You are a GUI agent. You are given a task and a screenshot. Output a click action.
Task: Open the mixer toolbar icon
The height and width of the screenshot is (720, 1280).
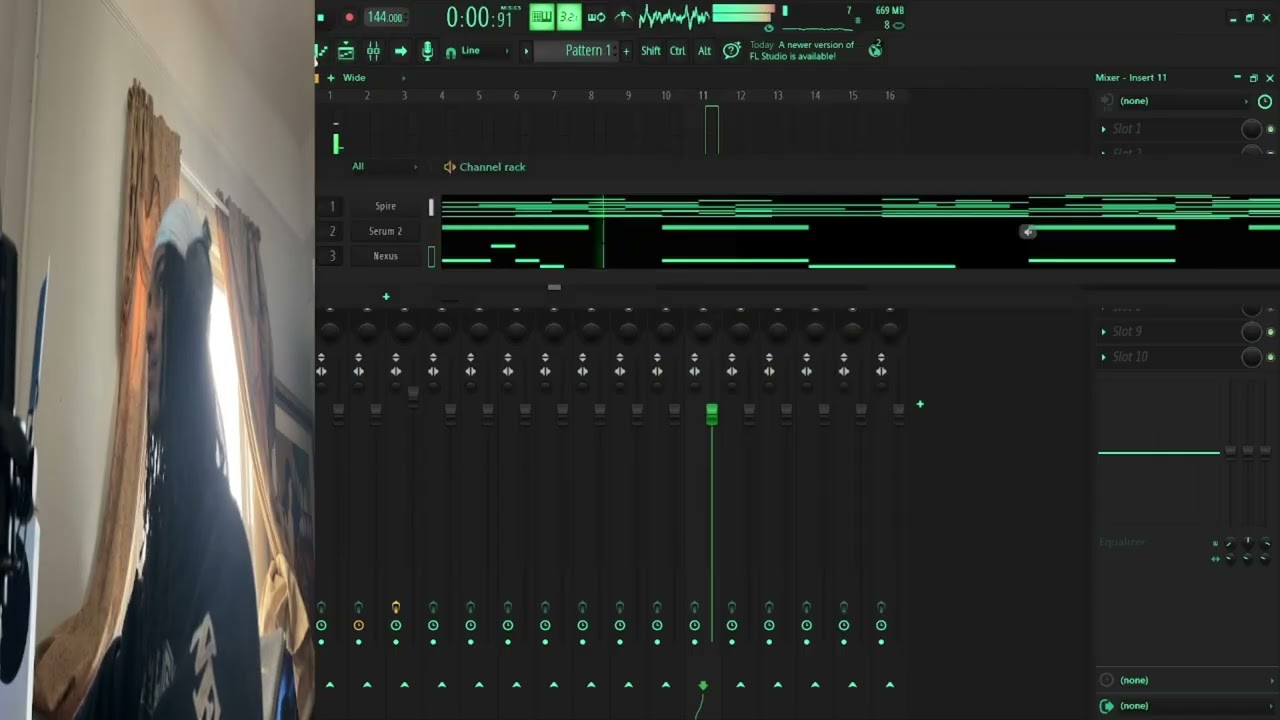(373, 51)
